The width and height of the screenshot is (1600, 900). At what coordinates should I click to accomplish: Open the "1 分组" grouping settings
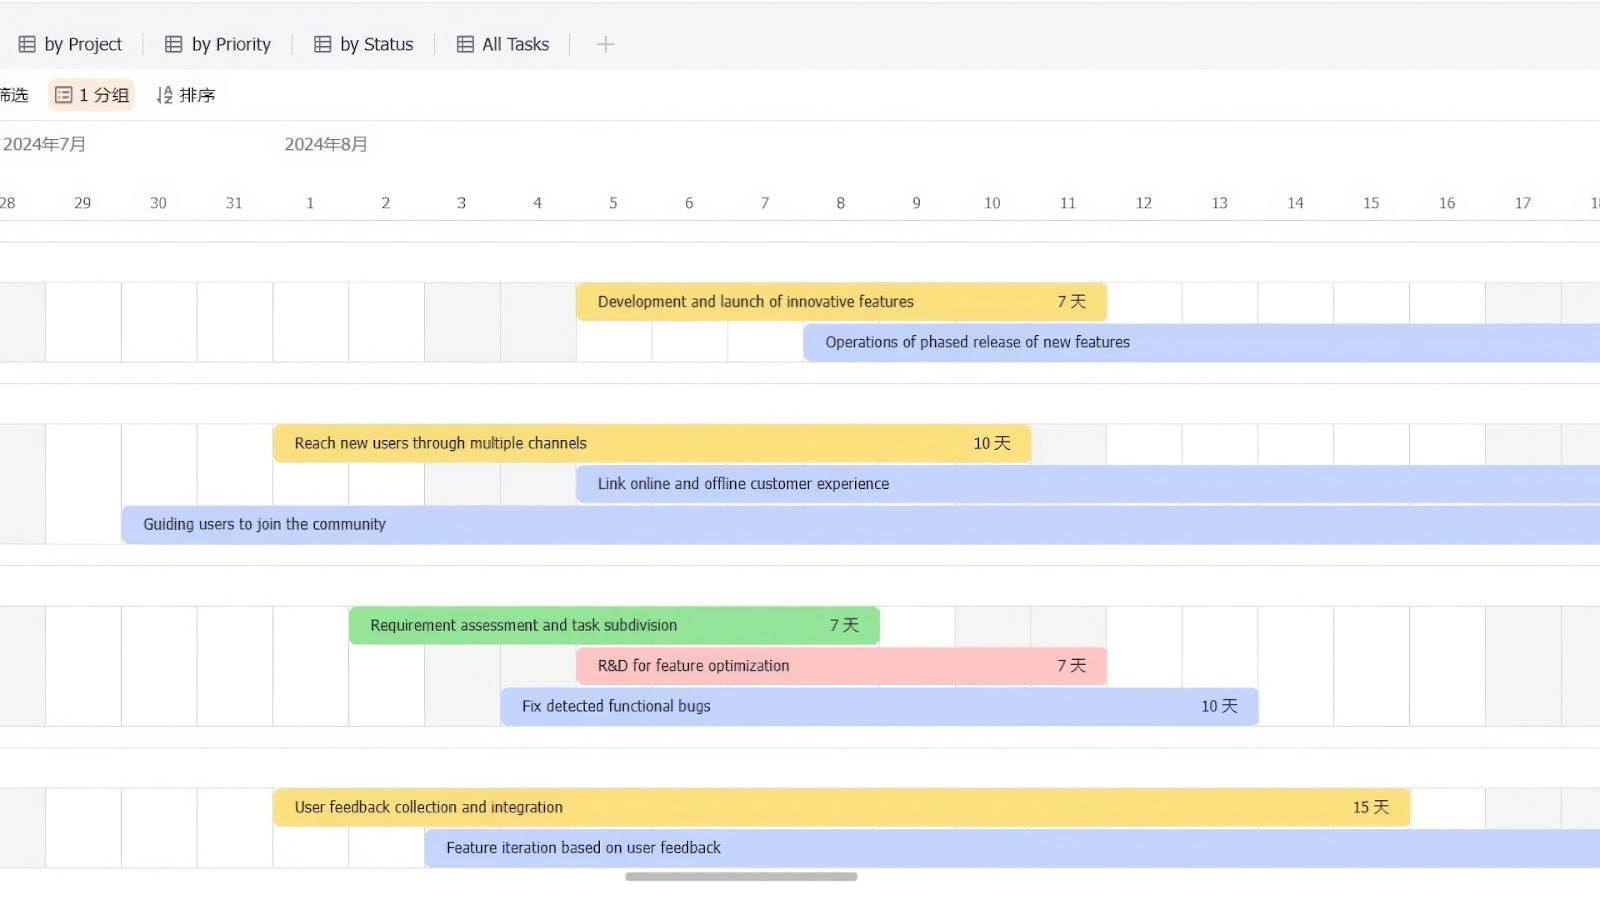(91, 94)
